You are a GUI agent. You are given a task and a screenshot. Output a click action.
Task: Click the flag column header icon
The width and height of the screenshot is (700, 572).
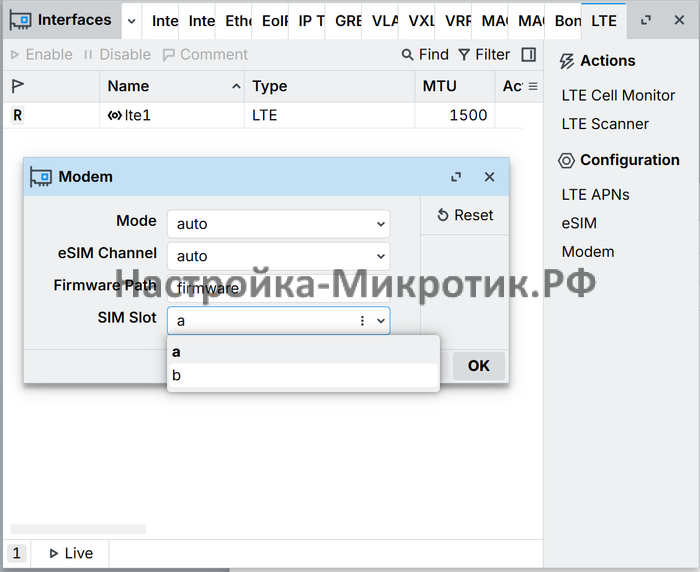tap(17, 86)
